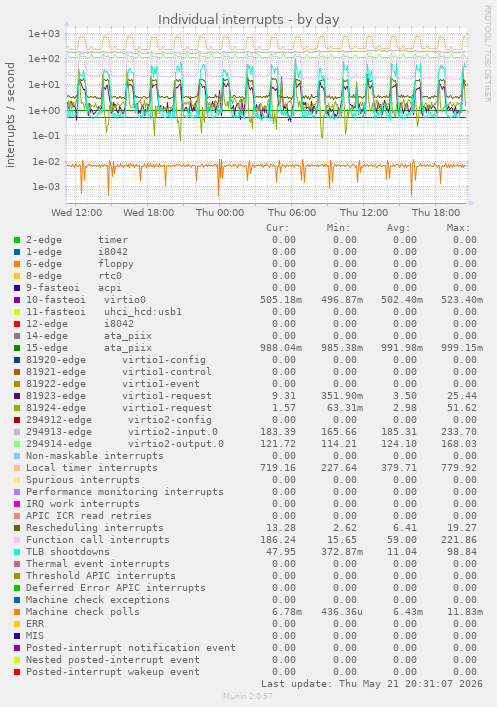This screenshot has height=707, width=497.
Task: Click the light green virtio2-output.0 swatch
Action: point(17,444)
